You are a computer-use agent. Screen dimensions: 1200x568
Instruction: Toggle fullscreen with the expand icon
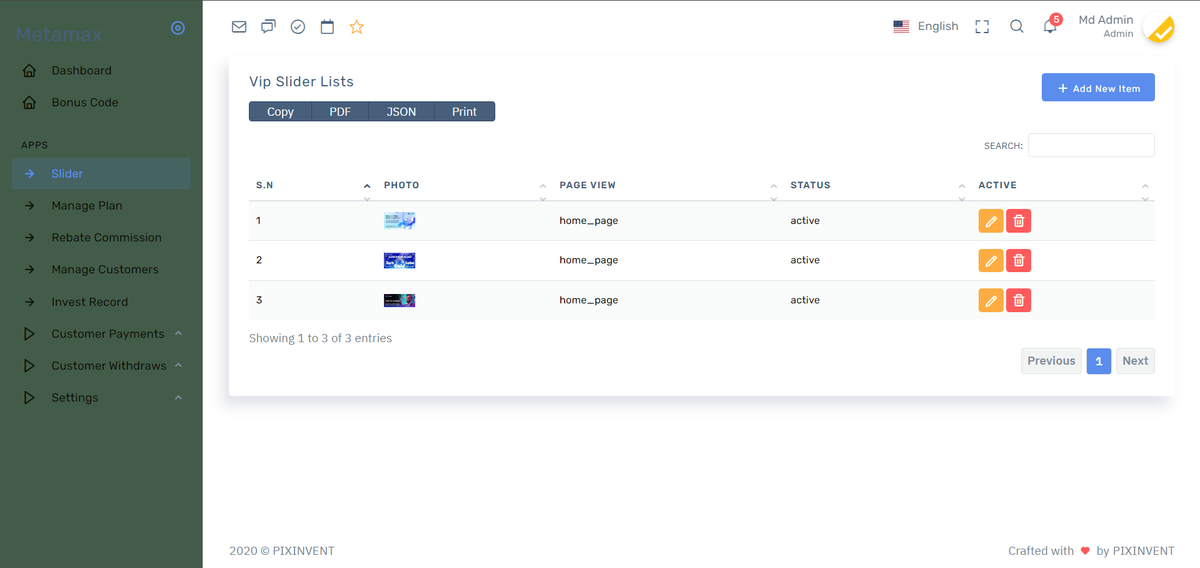pyautogui.click(x=982, y=27)
